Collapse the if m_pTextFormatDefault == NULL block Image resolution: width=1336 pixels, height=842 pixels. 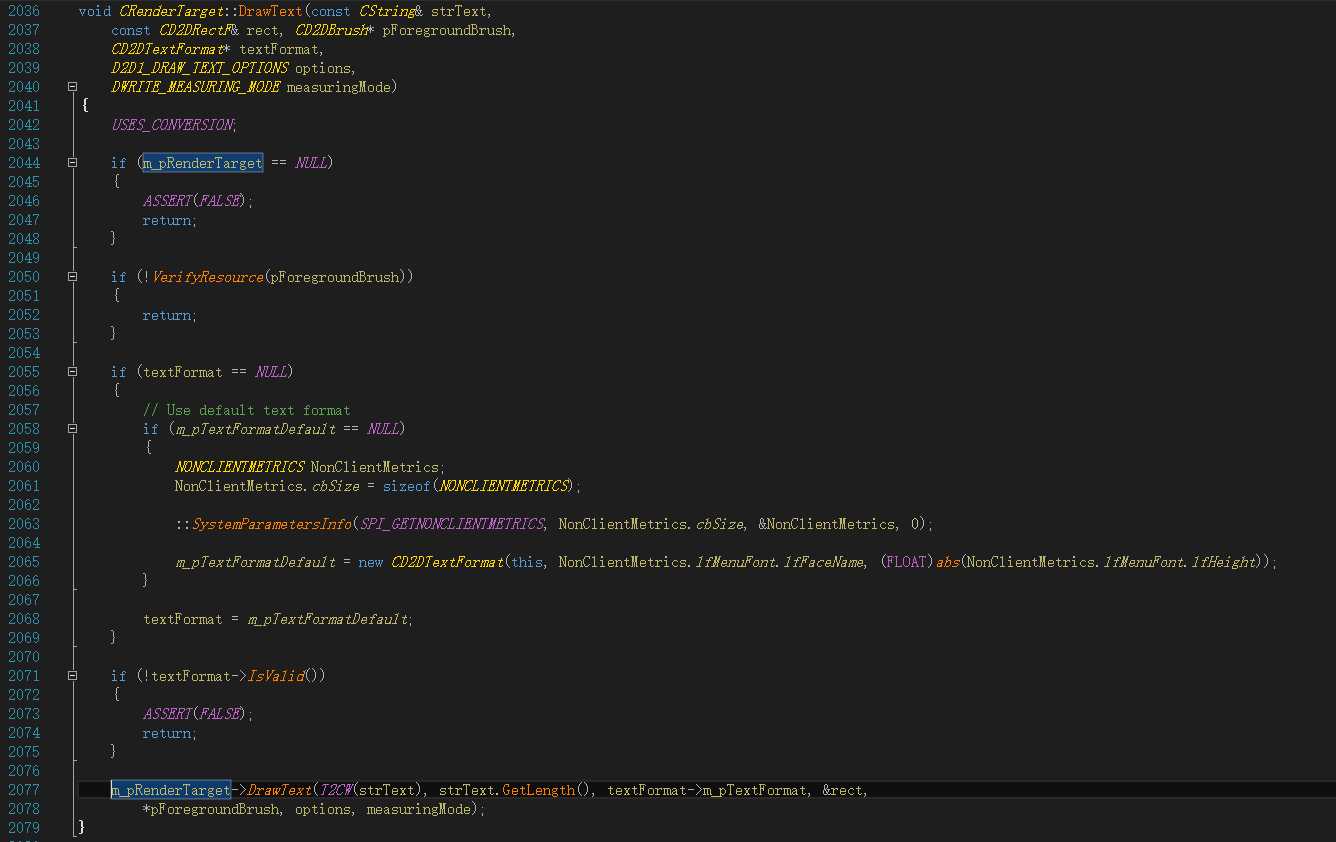[72, 429]
